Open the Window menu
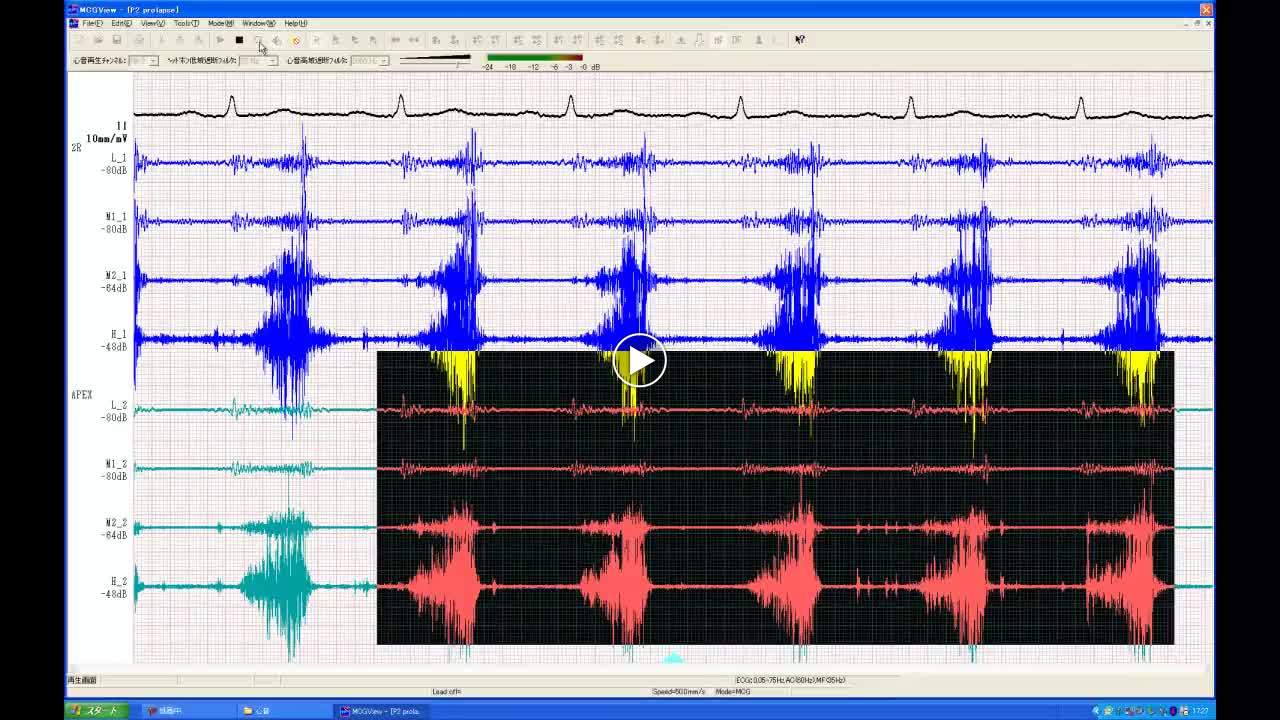Viewport: 1280px width, 720px height. click(259, 23)
